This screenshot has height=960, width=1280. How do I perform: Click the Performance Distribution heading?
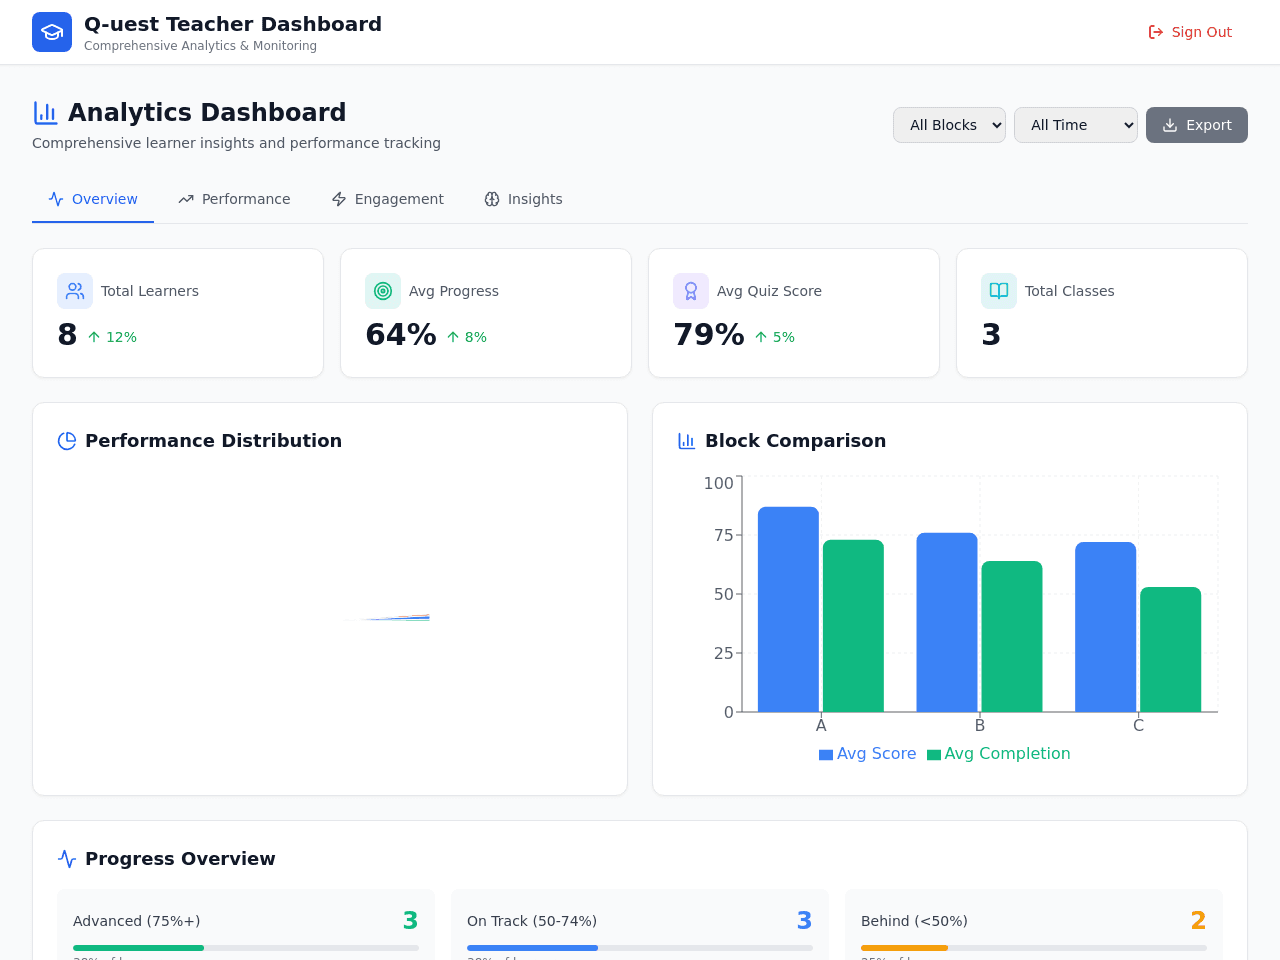pyautogui.click(x=213, y=441)
